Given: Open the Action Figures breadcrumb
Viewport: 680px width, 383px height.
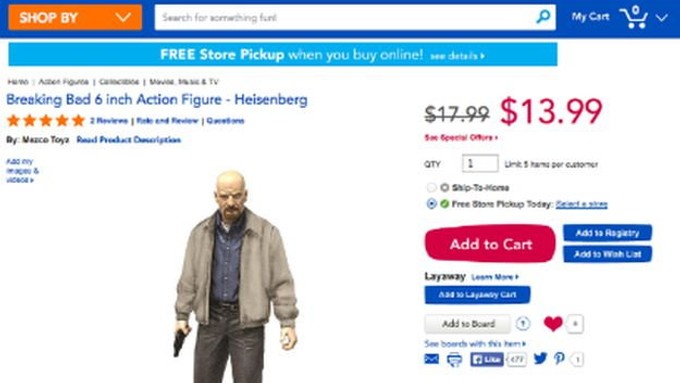Looking at the screenshot, I should coord(63,82).
